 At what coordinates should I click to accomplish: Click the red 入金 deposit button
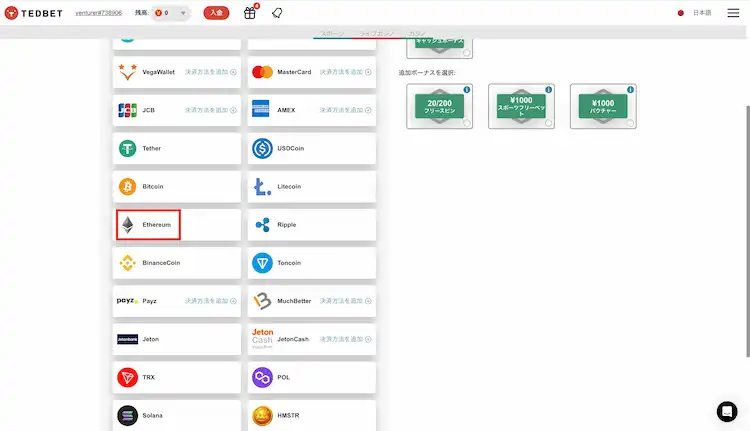coord(216,13)
